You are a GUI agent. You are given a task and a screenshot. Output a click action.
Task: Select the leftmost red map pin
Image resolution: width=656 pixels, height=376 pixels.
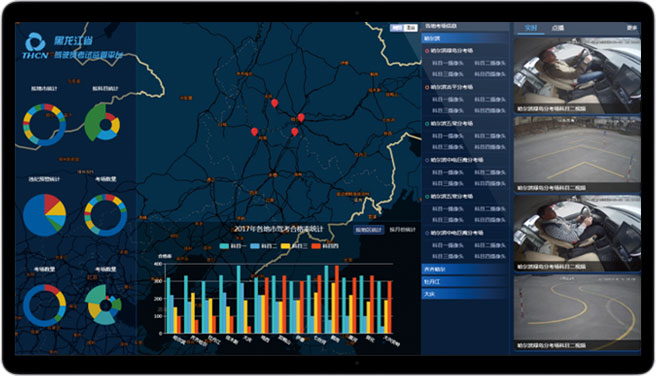point(254,132)
